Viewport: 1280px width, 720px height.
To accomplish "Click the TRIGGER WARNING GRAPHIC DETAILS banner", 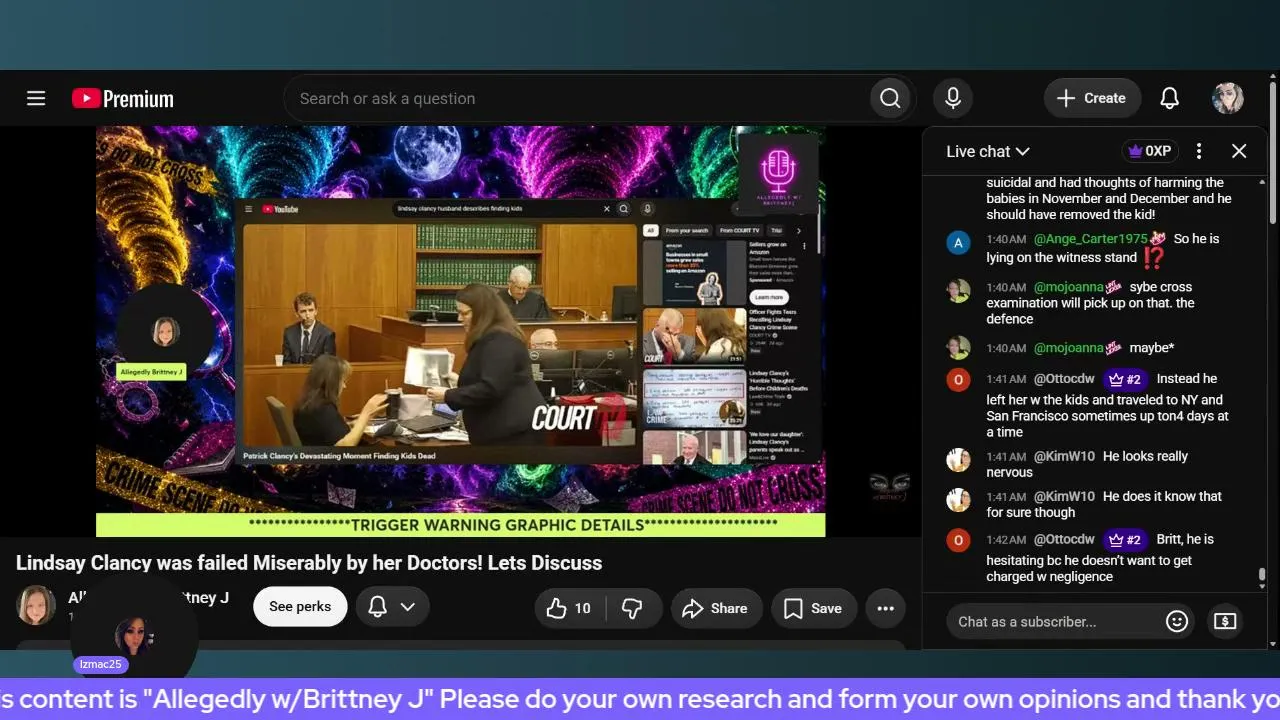I will pyautogui.click(x=461, y=525).
